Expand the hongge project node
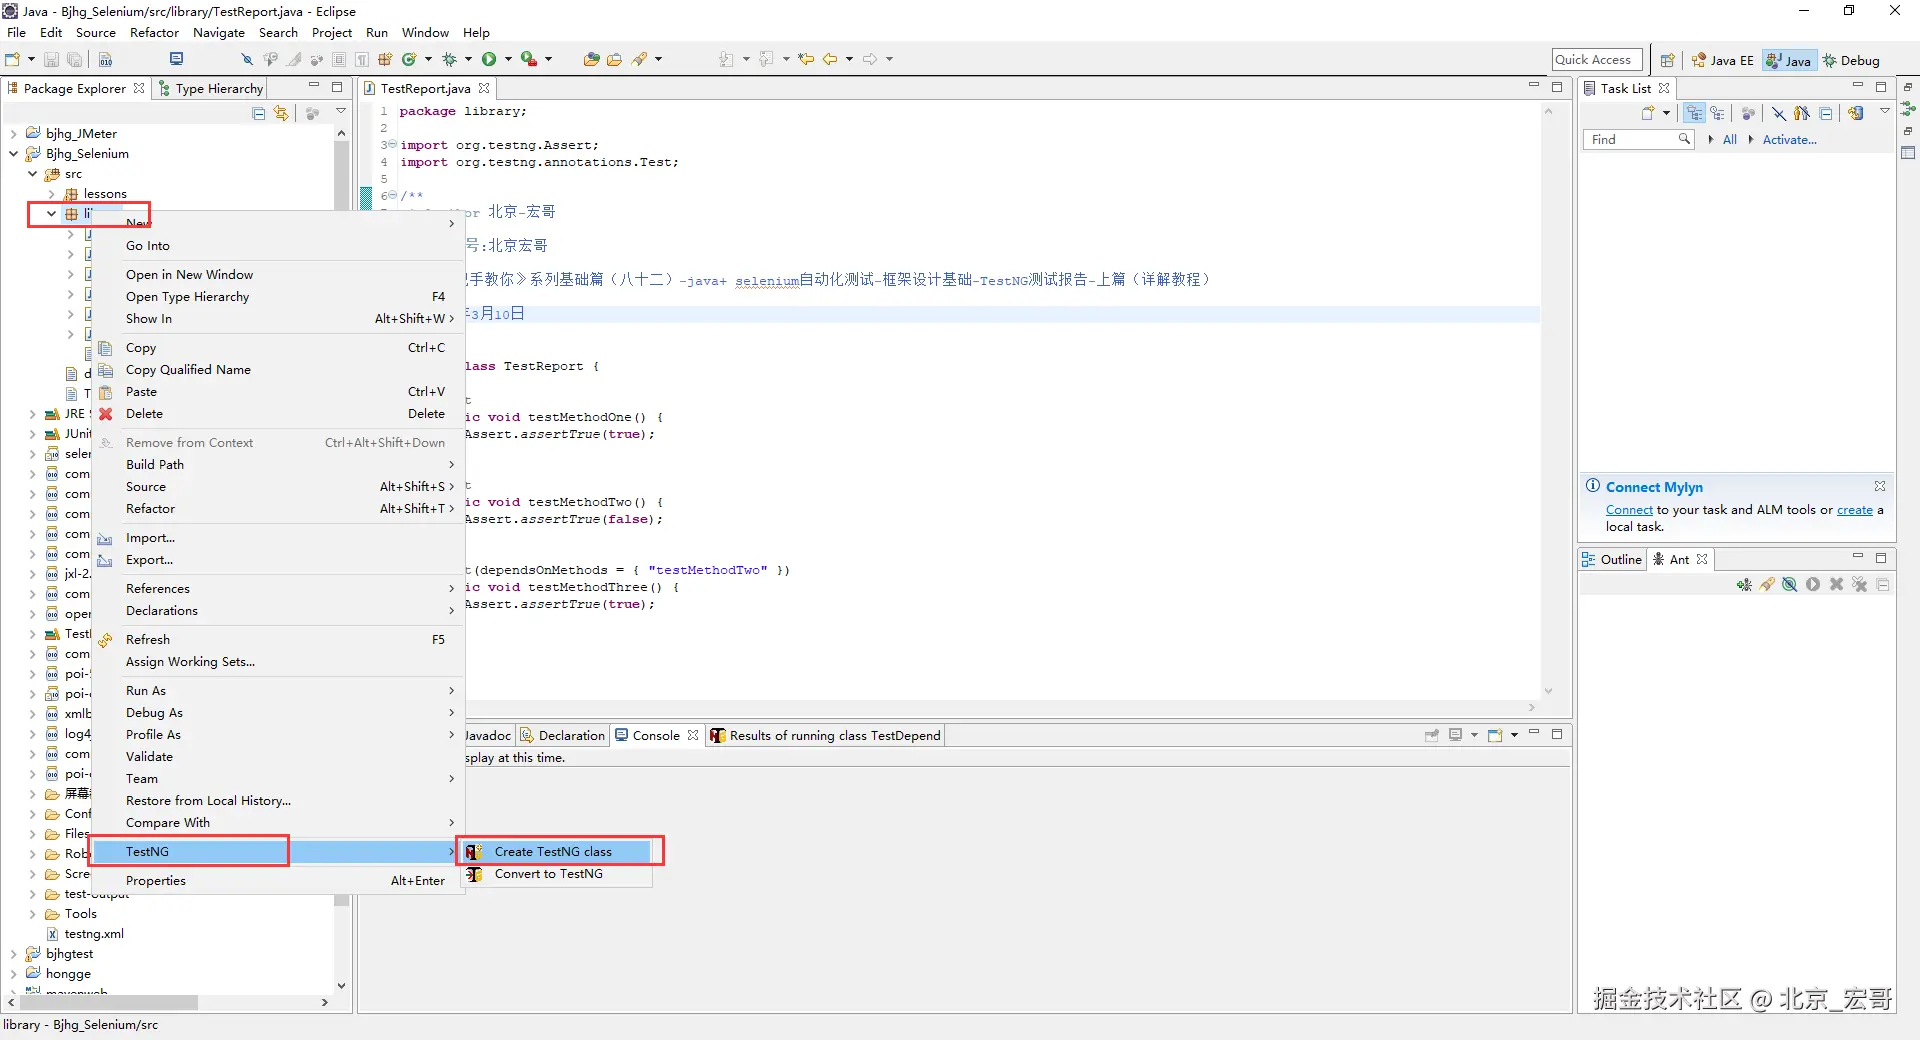 [x=13, y=974]
